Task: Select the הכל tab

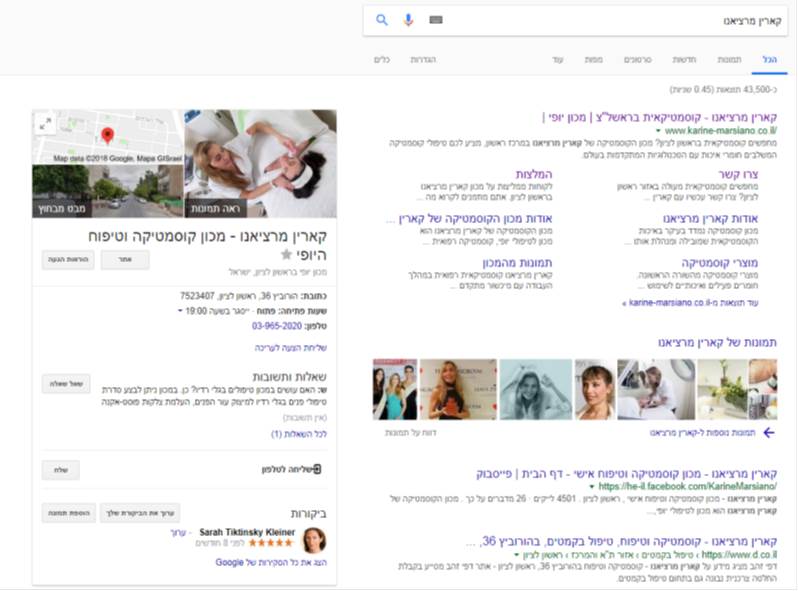Action: coord(770,60)
